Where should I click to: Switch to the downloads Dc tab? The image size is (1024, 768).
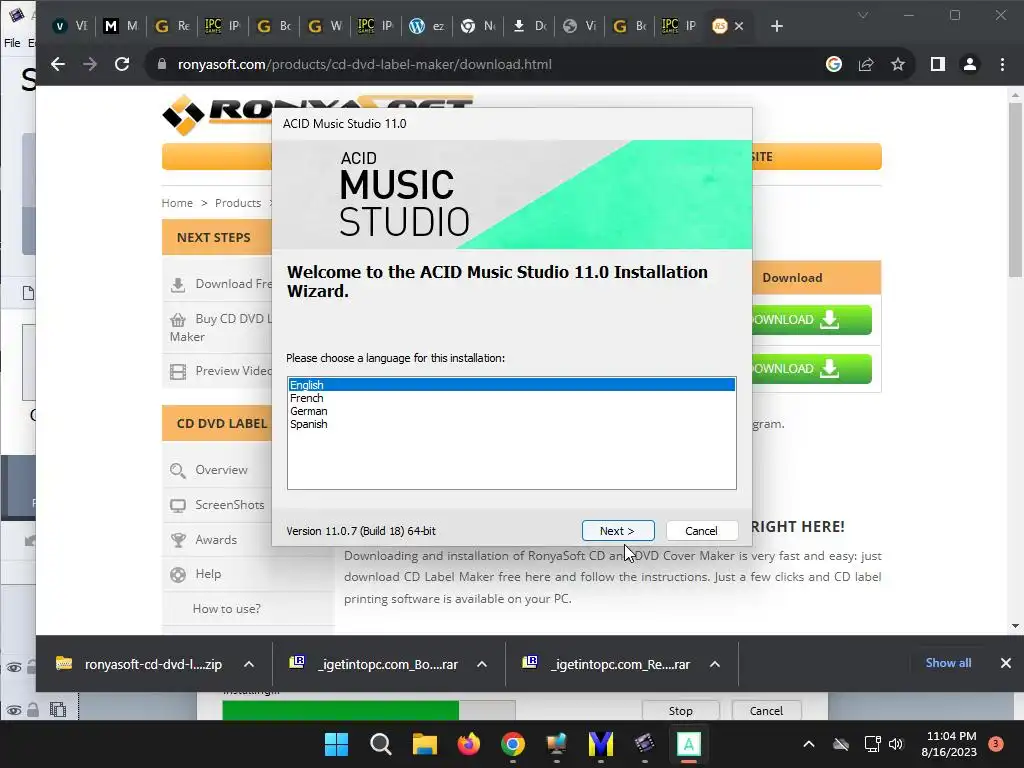tap(529, 26)
